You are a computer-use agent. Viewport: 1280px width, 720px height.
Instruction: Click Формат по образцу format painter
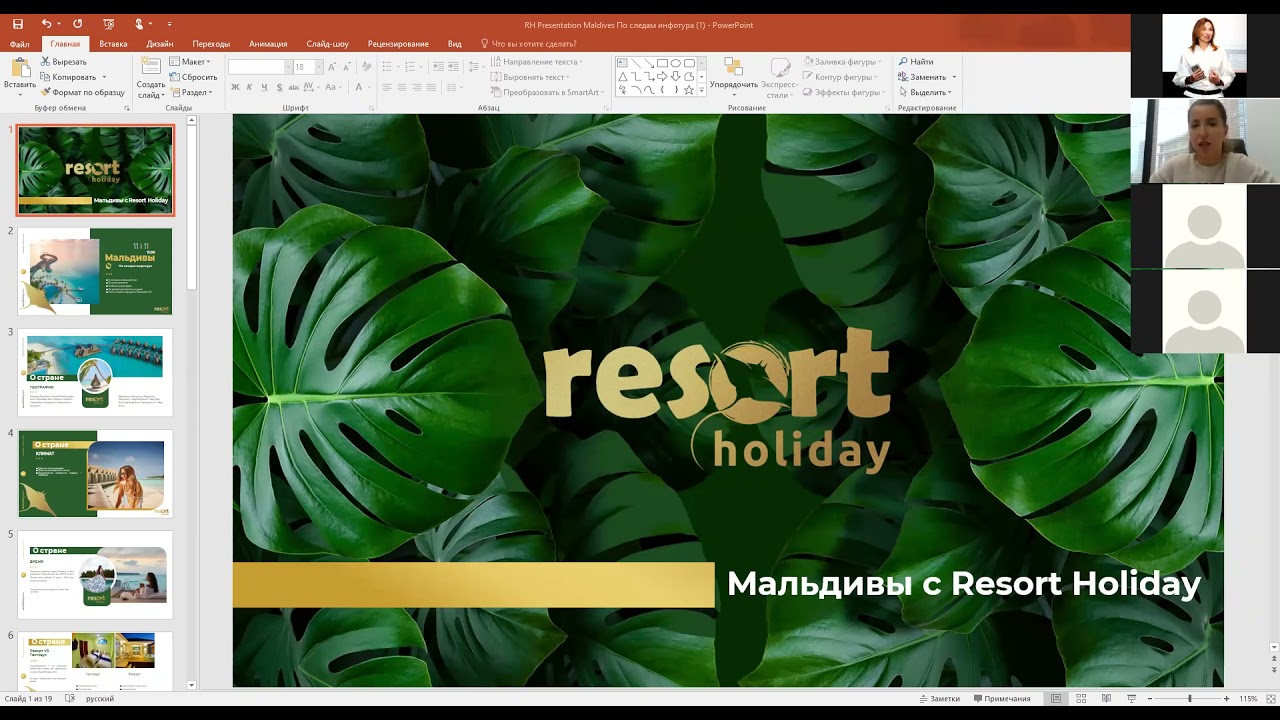pyautogui.click(x=82, y=92)
